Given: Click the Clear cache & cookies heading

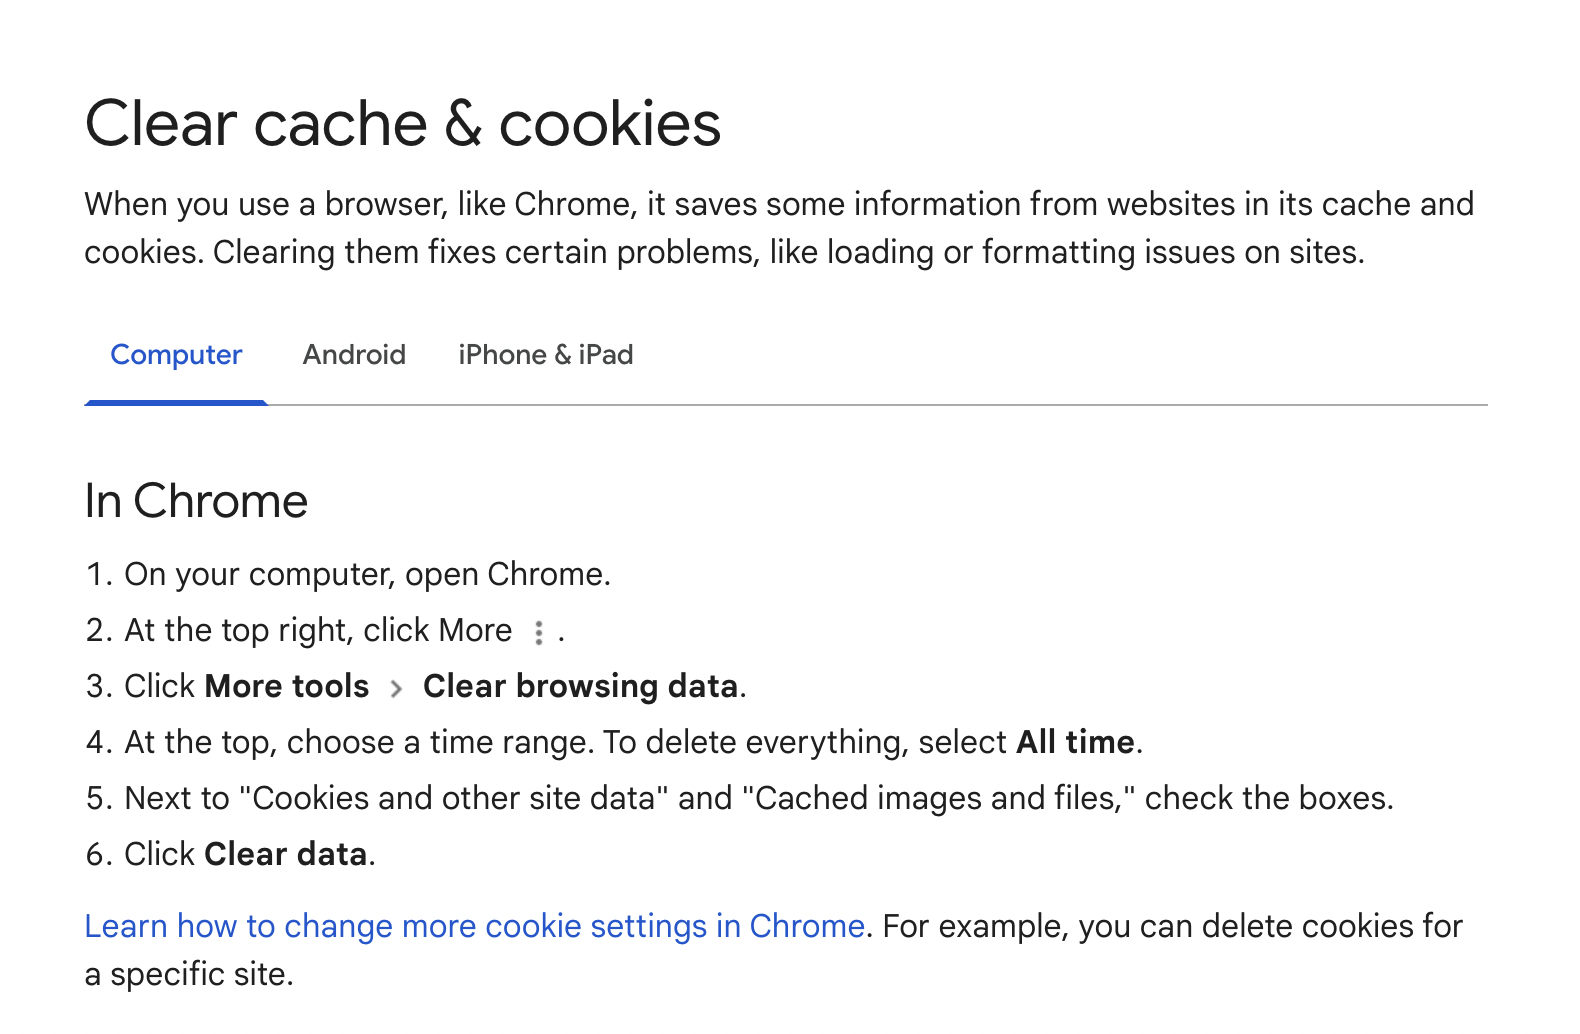Looking at the screenshot, I should (402, 124).
